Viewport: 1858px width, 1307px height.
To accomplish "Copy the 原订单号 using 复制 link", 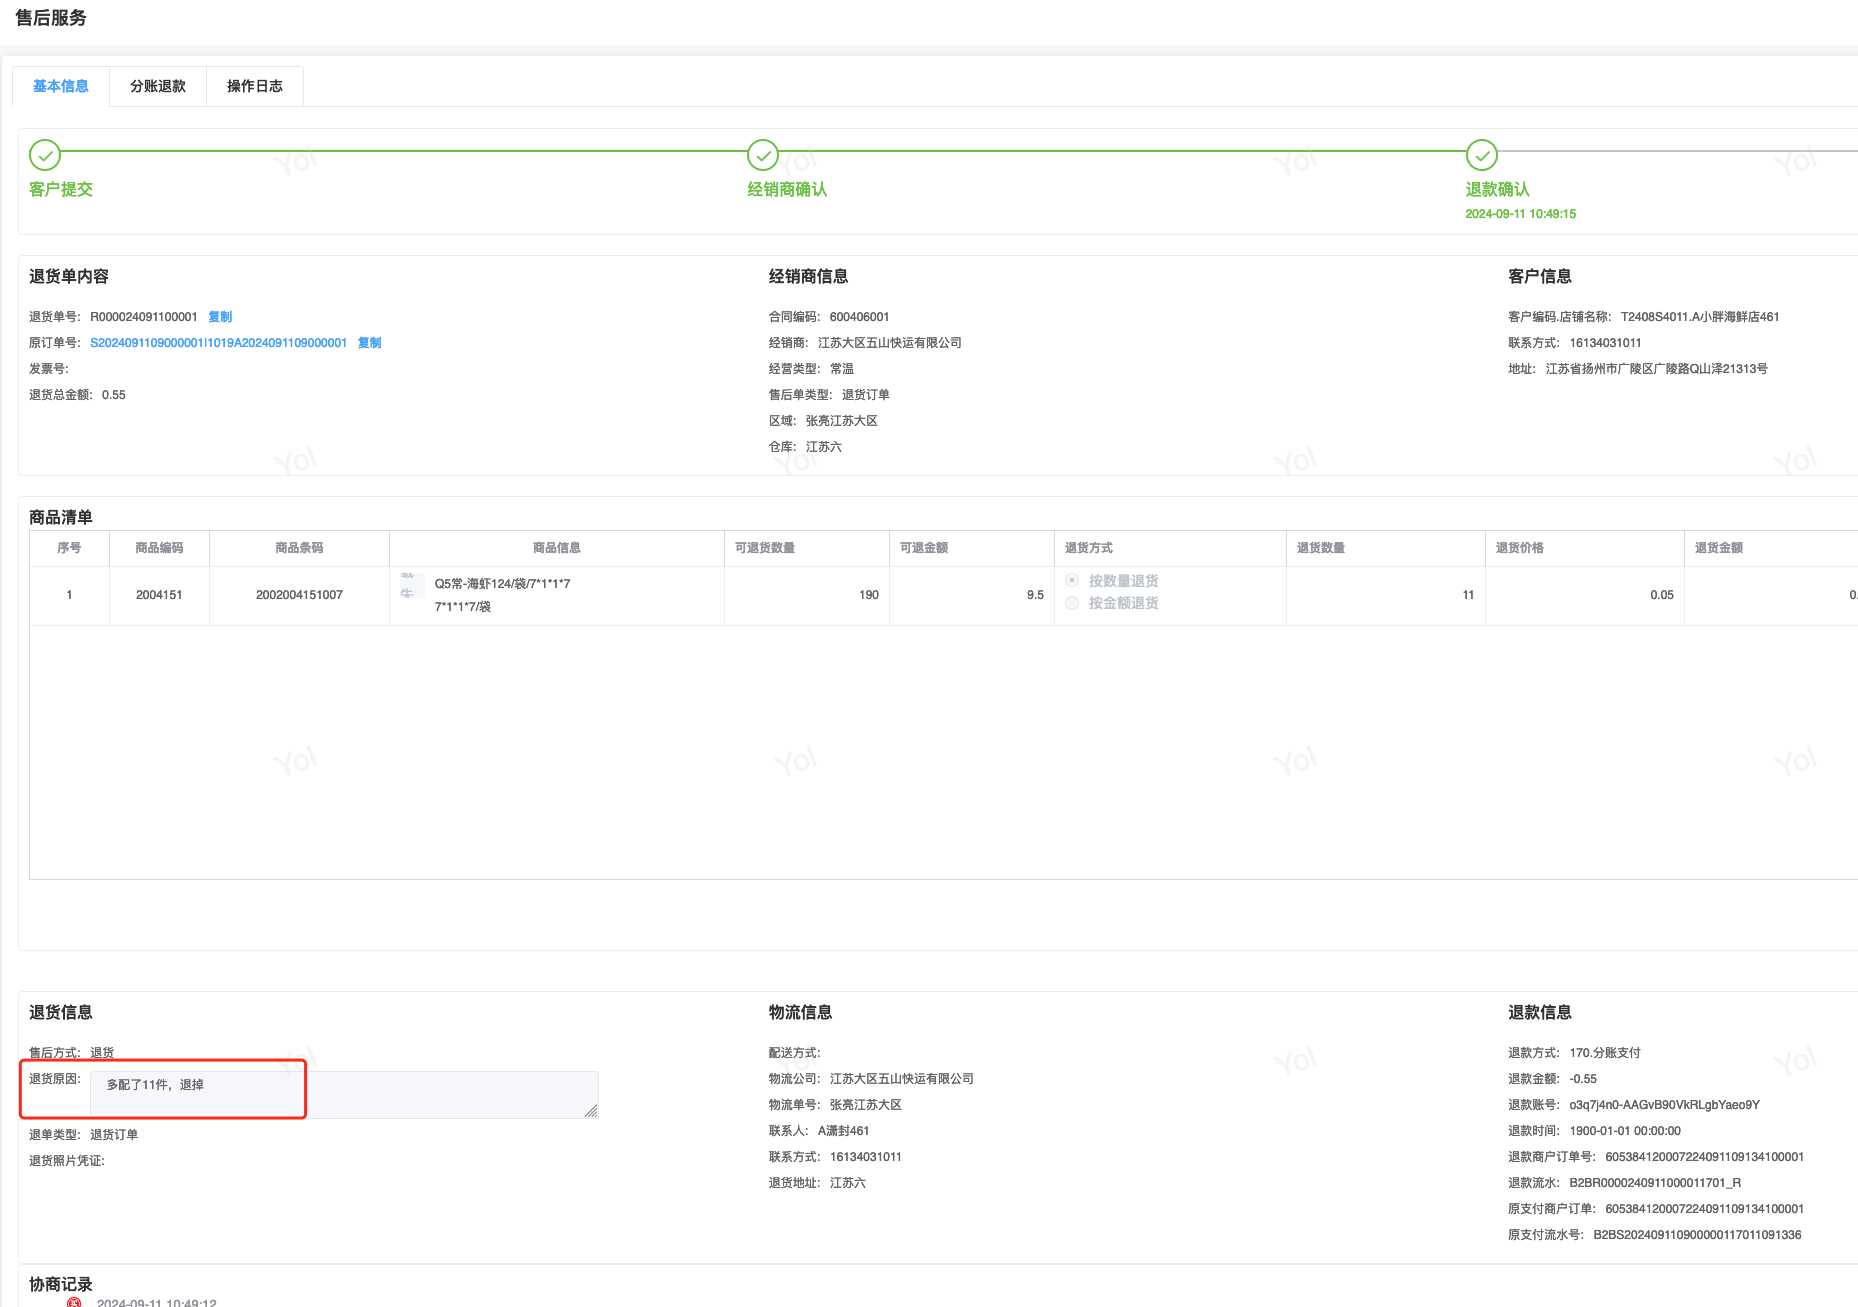I will click(x=370, y=343).
